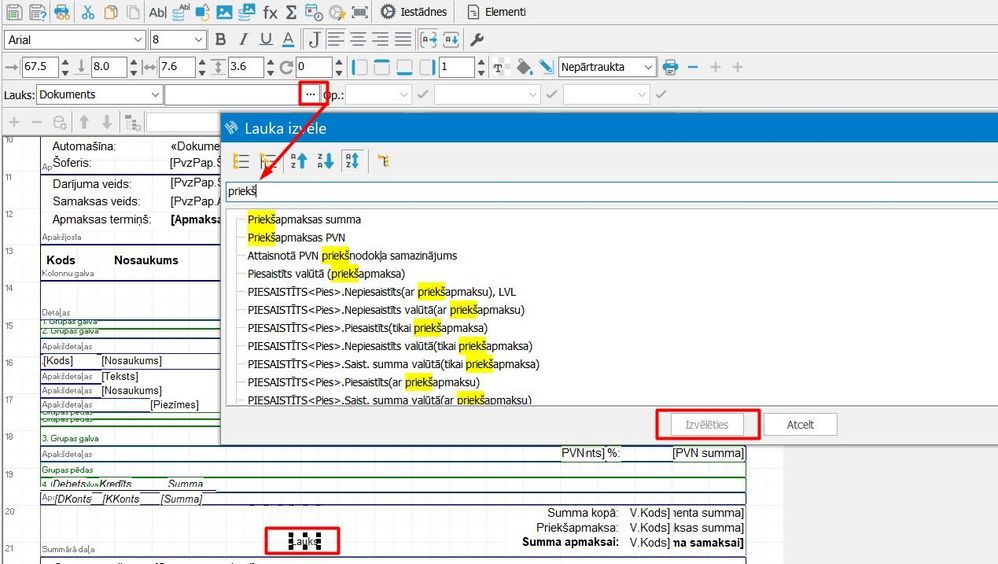Select 'Piesaistīts valūtā (priekšapmaksa)'

click(326, 274)
